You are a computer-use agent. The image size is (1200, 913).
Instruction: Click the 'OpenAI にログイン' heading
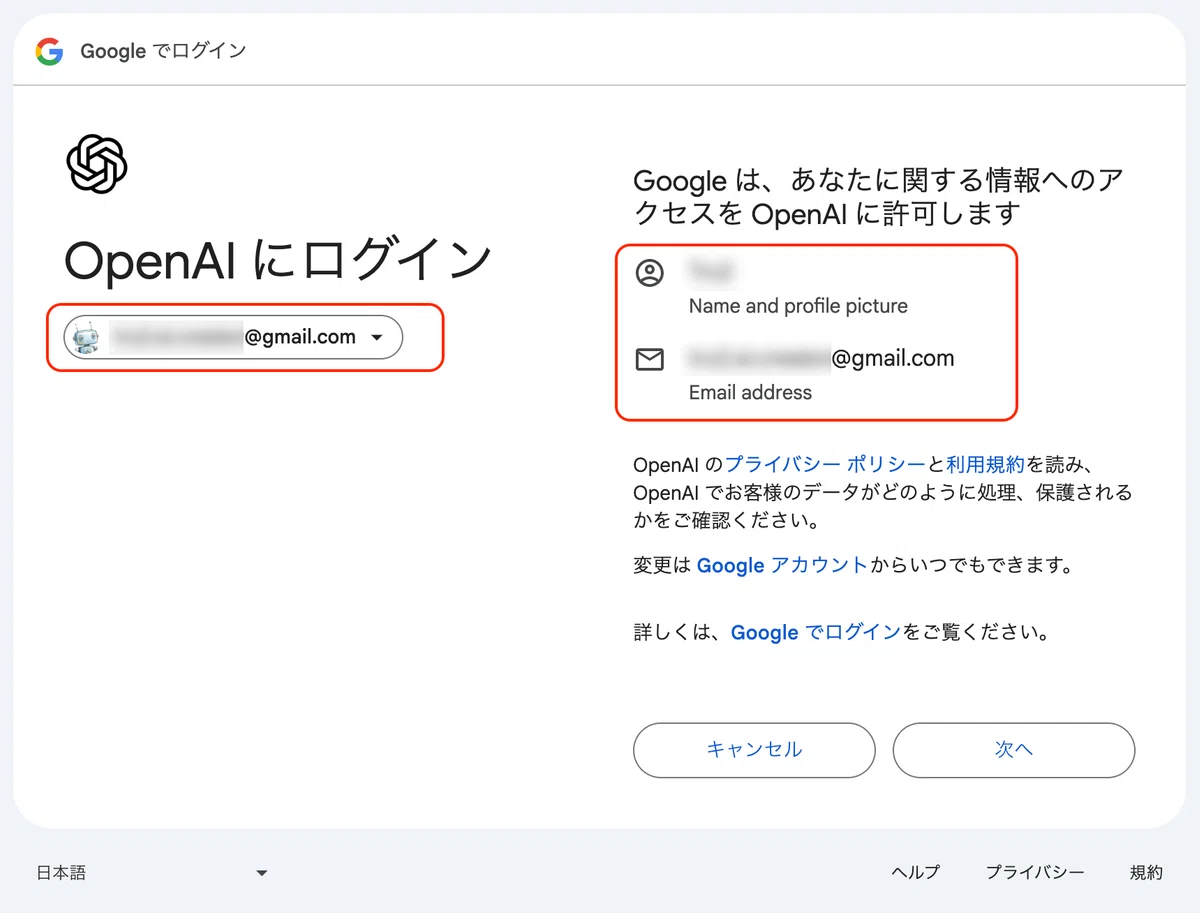[x=278, y=262]
